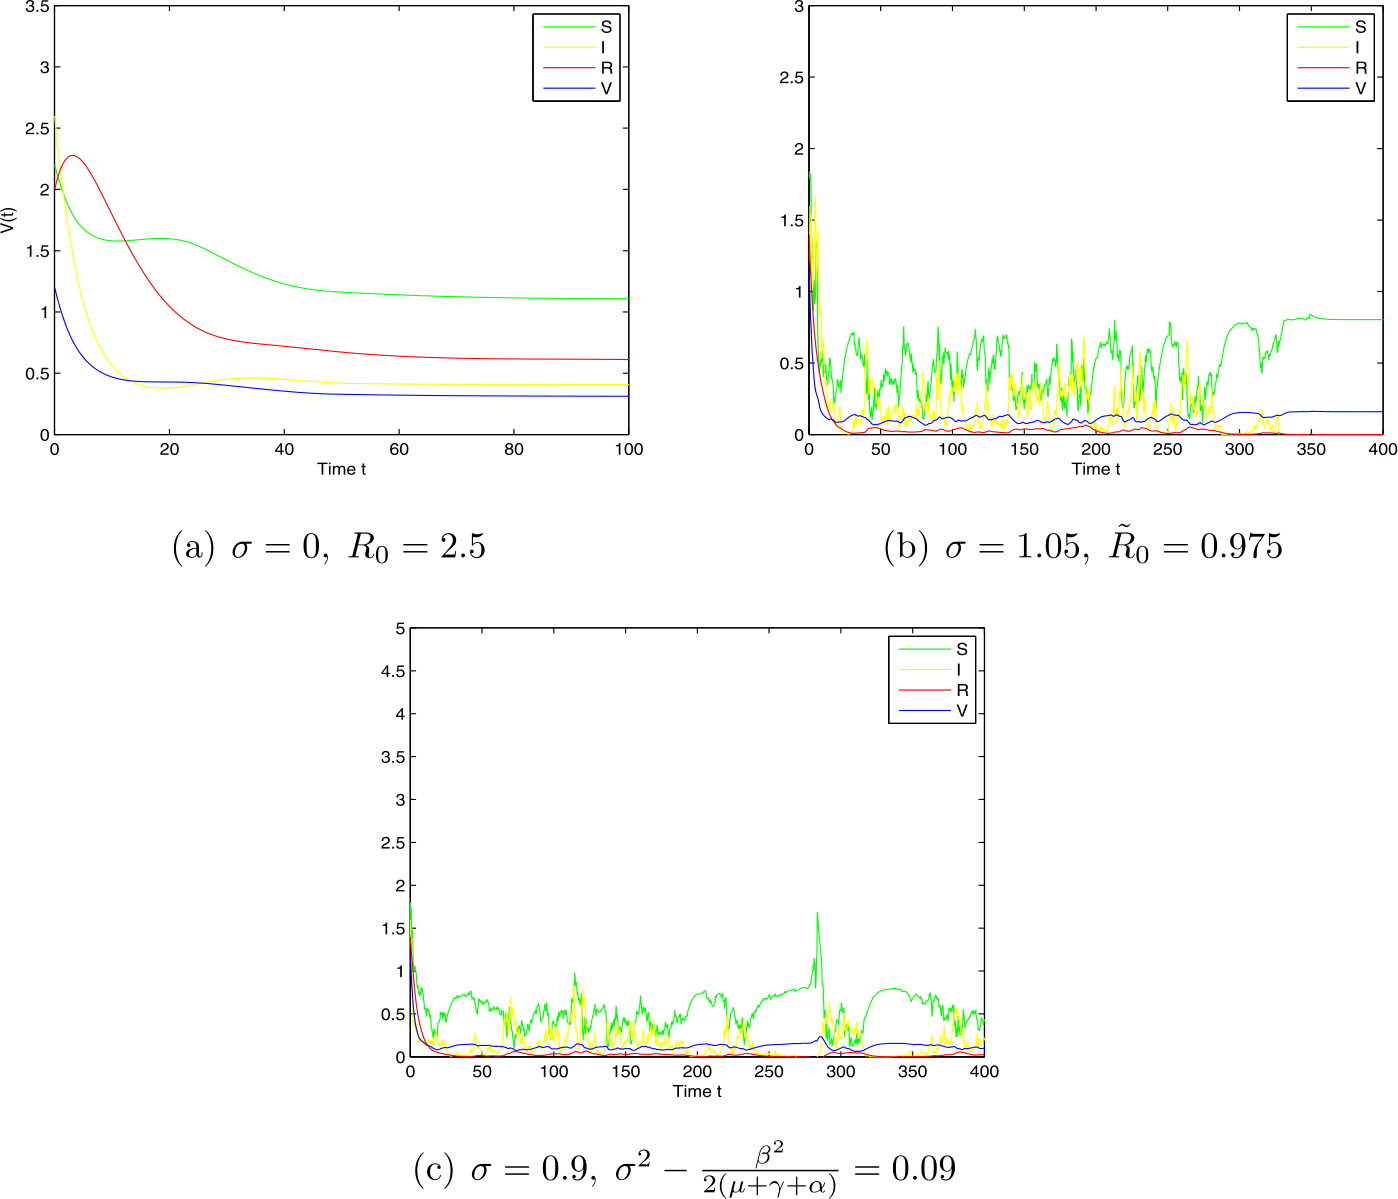Click the V(t) y-axis label of plot (a)
Viewport: 1398px width, 1199px height.
point(8,220)
